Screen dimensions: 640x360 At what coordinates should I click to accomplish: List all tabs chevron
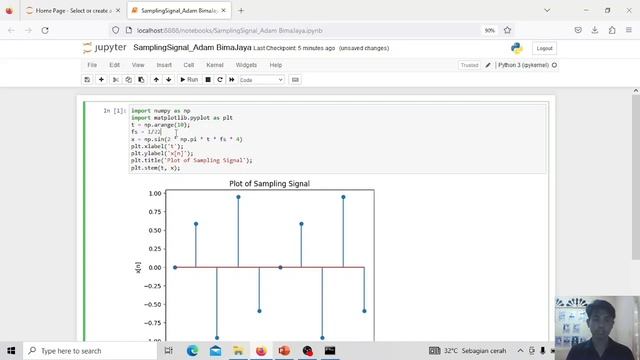coord(547,11)
